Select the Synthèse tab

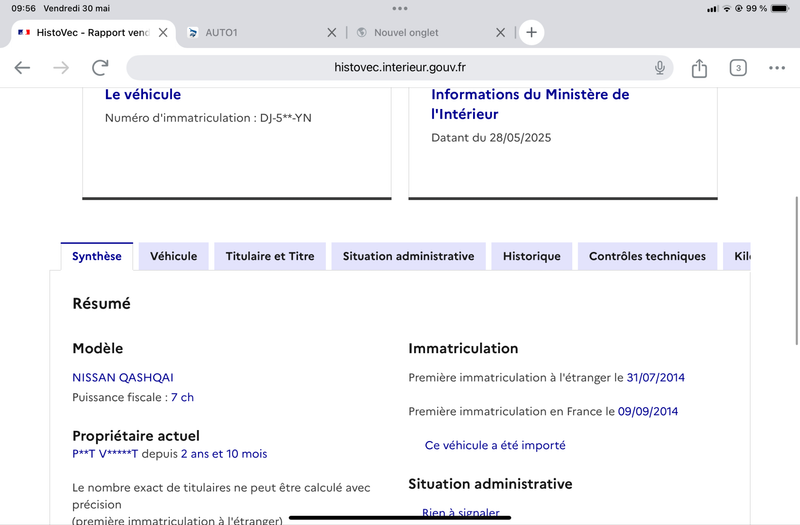(x=97, y=256)
